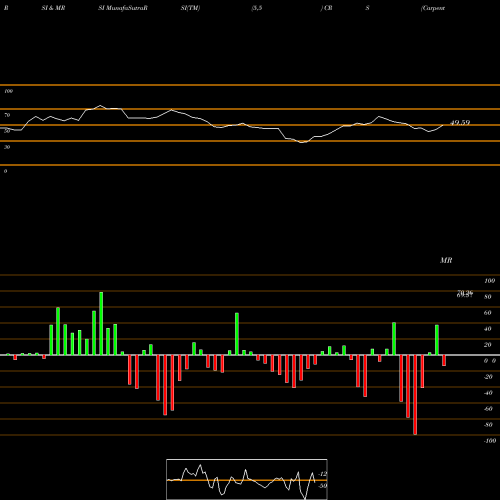Click the overlapping 70.26 value near MR scale
The image size is (500, 500).
point(465,292)
